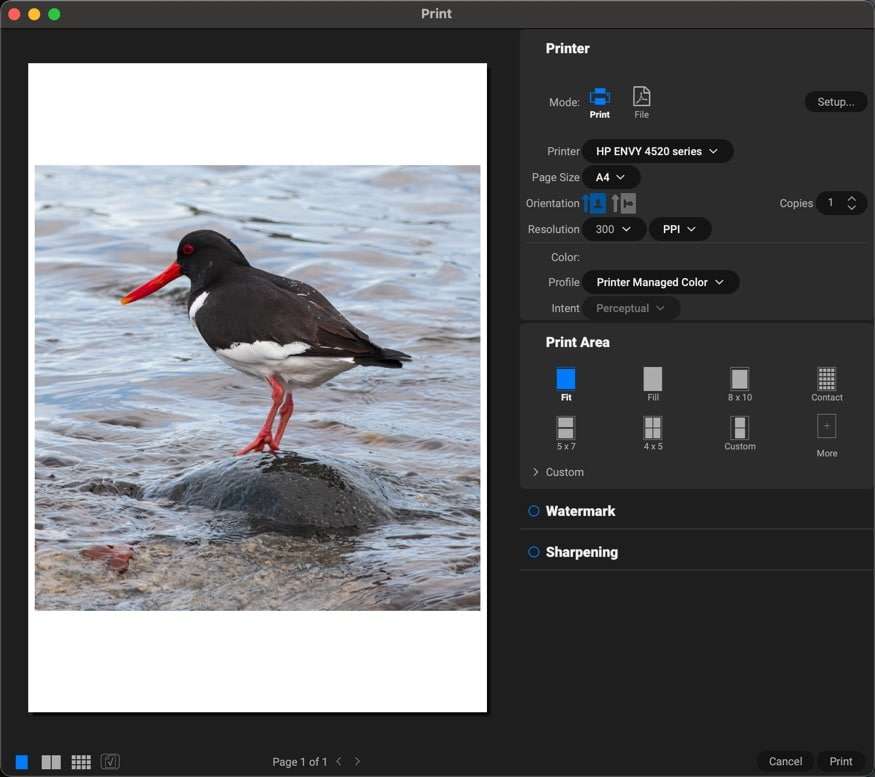This screenshot has height=777, width=875.
Task: Switch to single page preview view
Action: pos(22,762)
